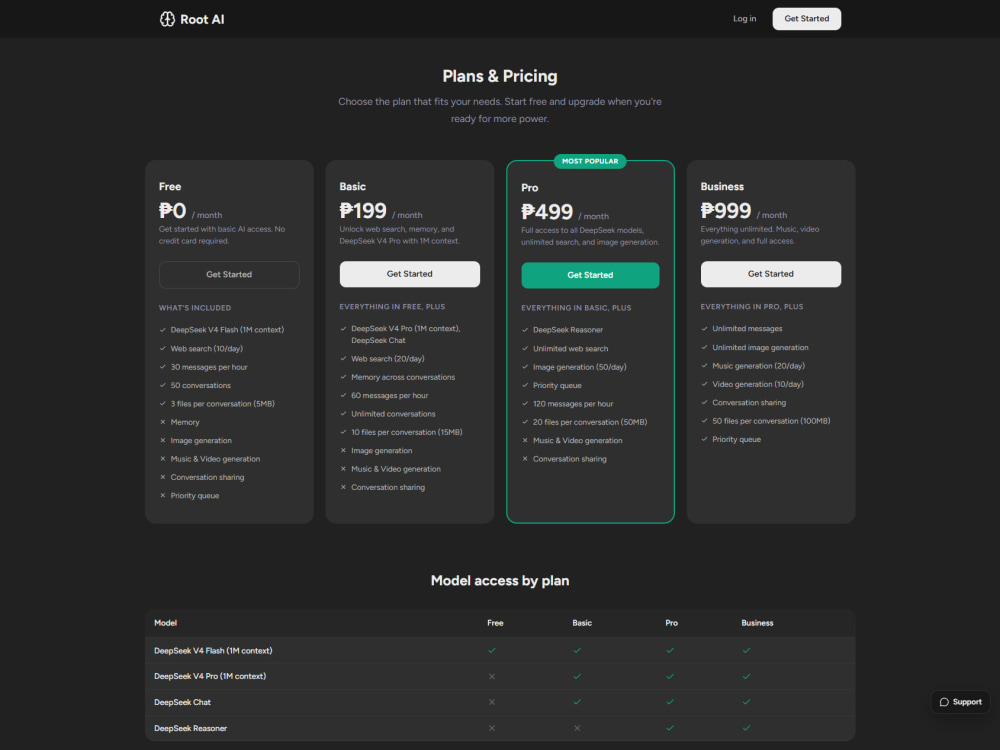1000x750 pixels.
Task: Click the Business column check for DeepSeek Chat
Action: tap(746, 702)
